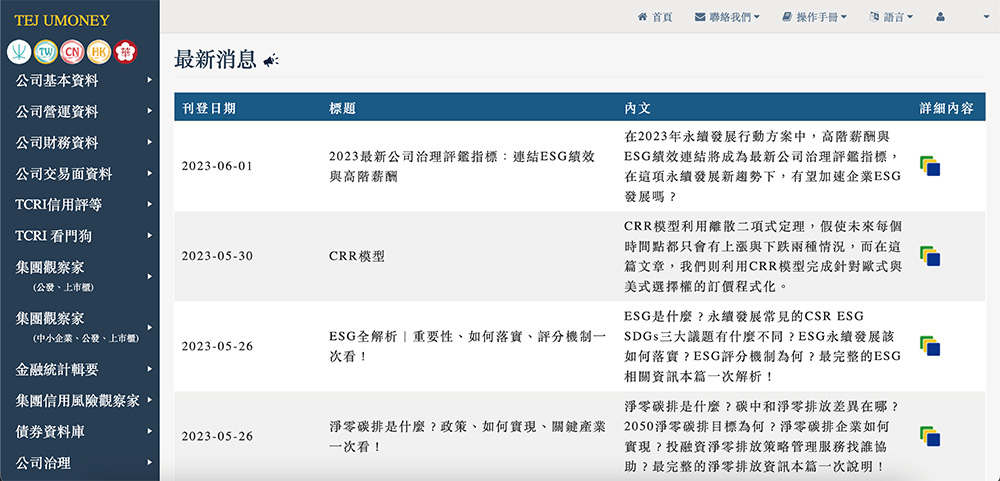The height and width of the screenshot is (481, 1000).
Task: Open details icon for ESG全解析 row
Action: (x=930, y=346)
